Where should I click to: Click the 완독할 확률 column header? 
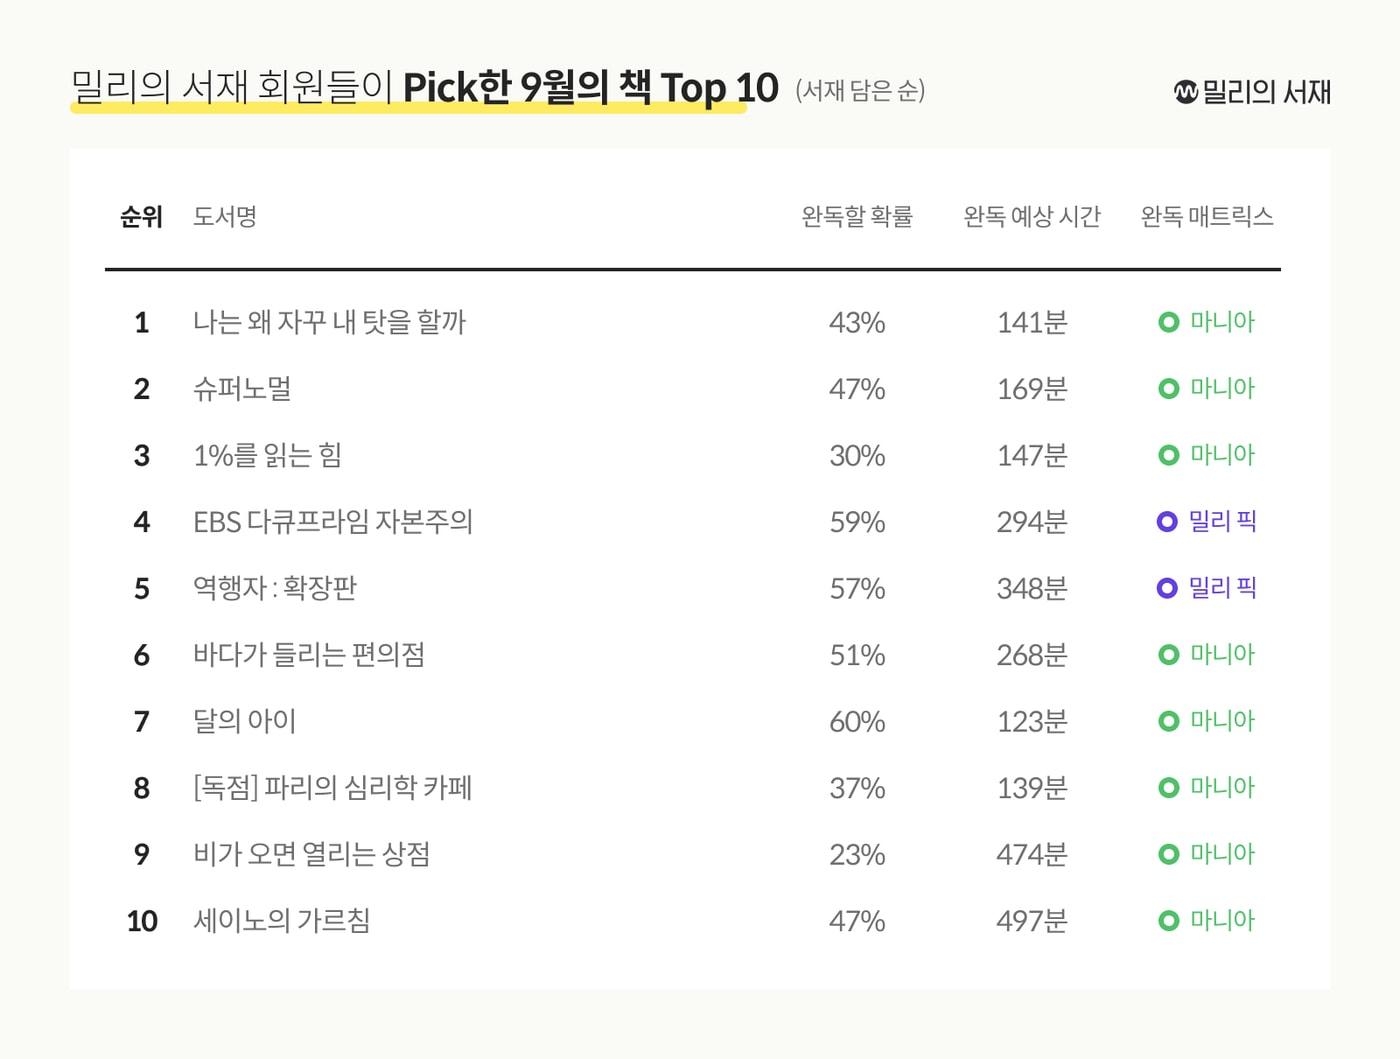point(857,216)
